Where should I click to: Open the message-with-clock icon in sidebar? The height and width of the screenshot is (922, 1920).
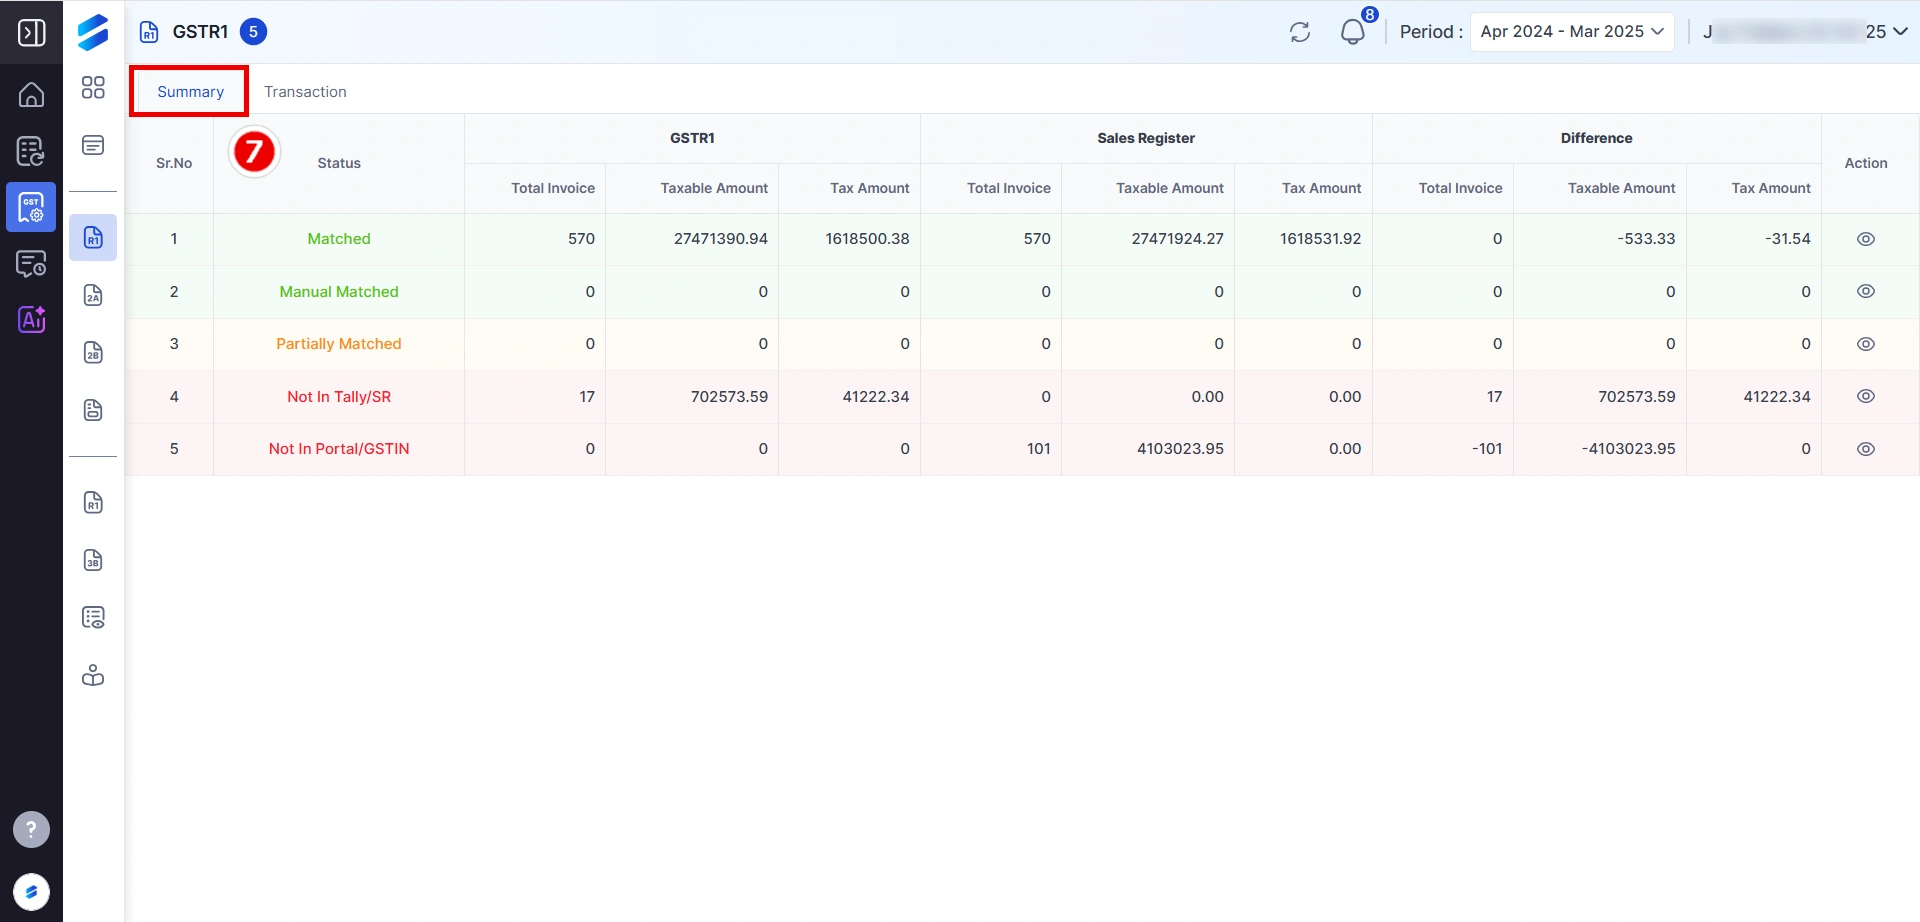click(31, 263)
